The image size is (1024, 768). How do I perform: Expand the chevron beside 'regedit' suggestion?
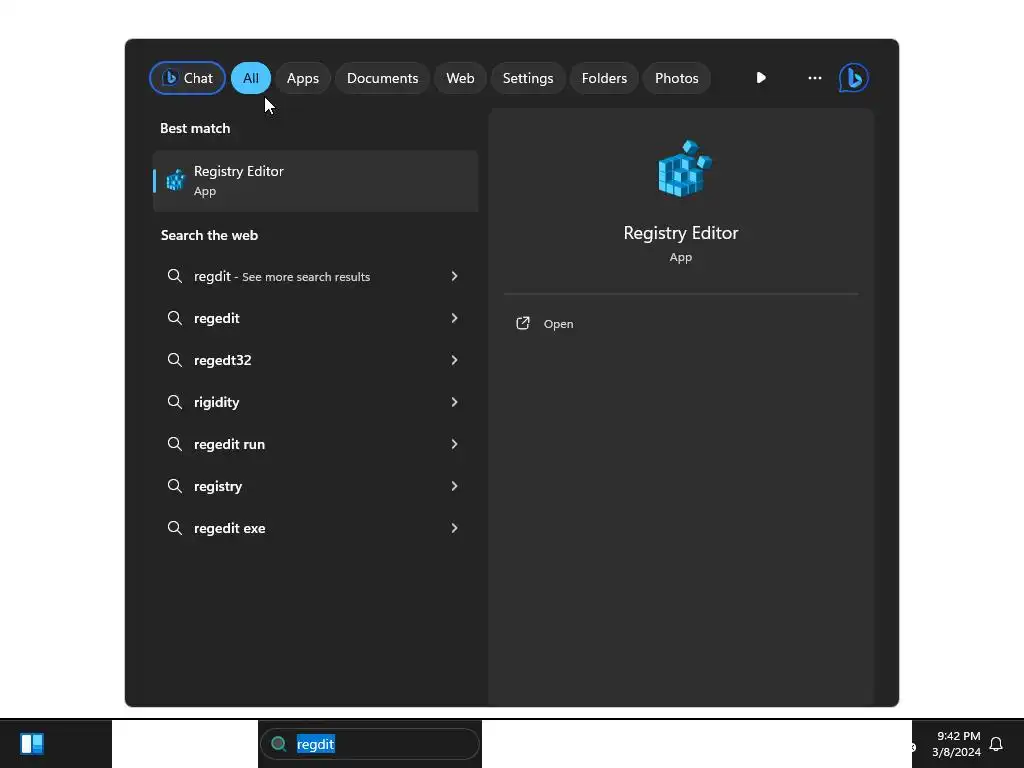(x=455, y=318)
